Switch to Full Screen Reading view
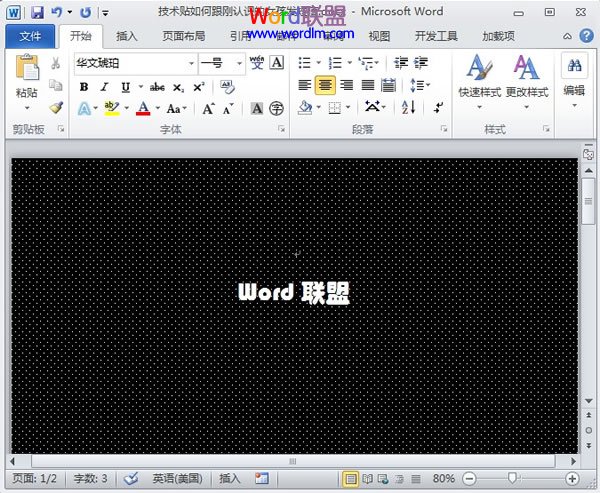Image resolution: width=600 pixels, height=493 pixels. click(368, 478)
